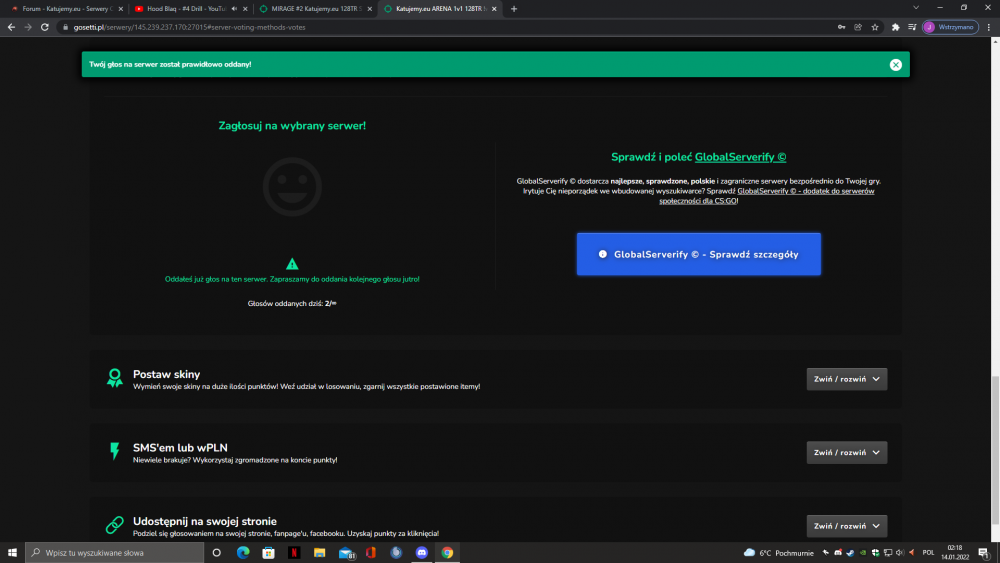Expand the Udostępnij na swojej stronie section
Screen dimensions: 1000x563
click(x=846, y=525)
